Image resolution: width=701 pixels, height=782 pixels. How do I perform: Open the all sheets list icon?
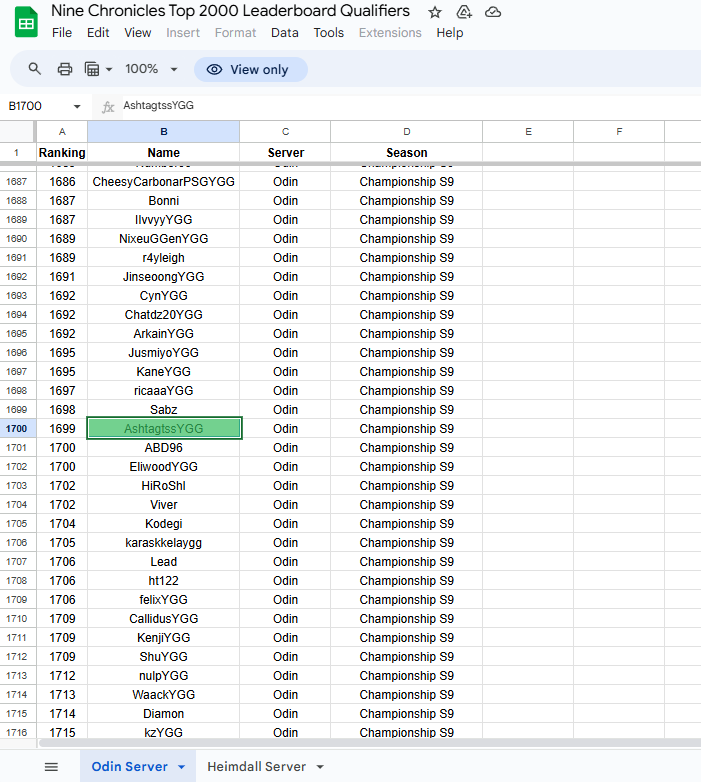click(x=51, y=767)
